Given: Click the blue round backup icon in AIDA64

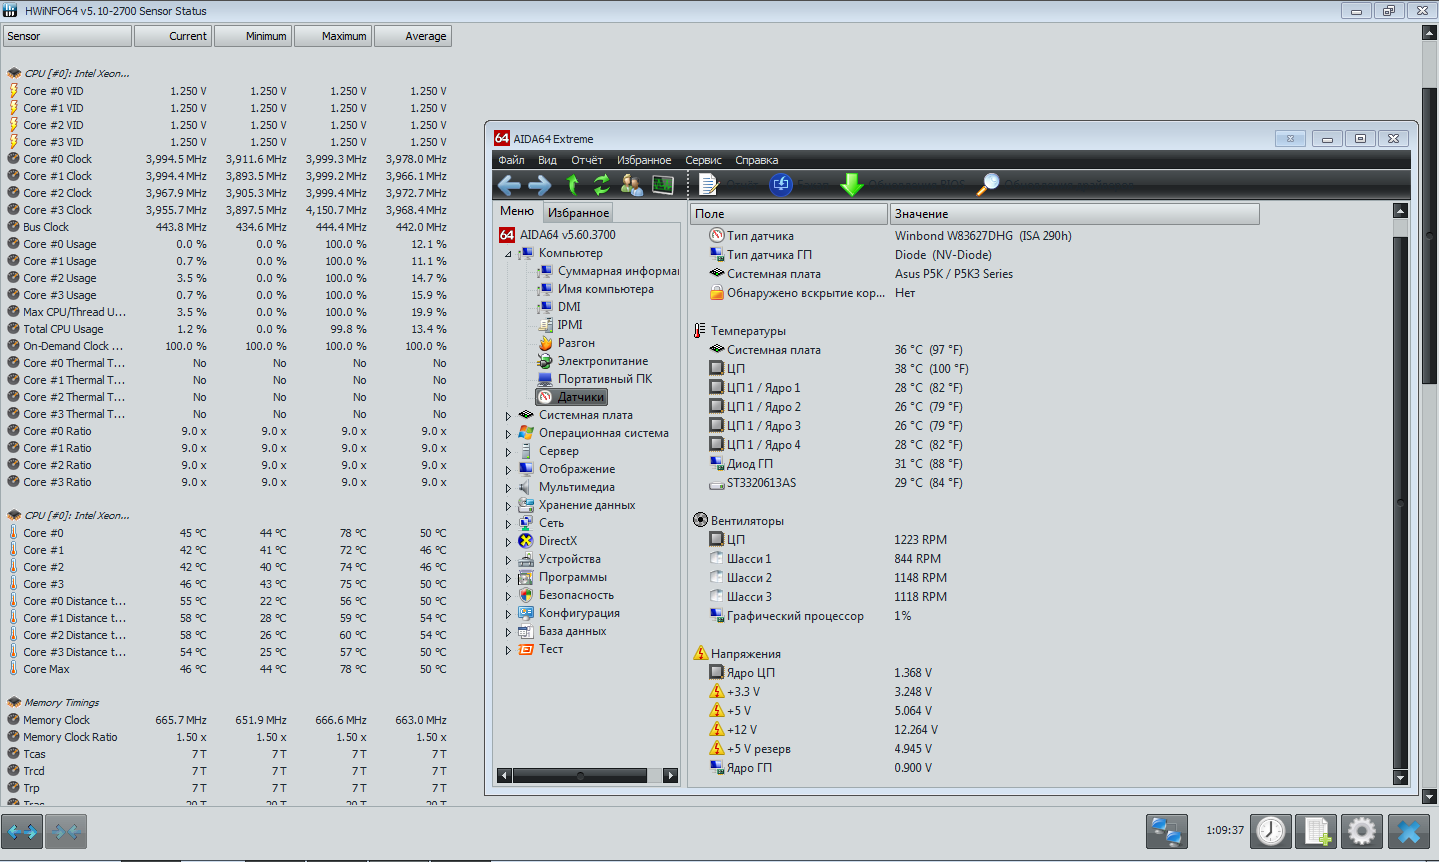Looking at the screenshot, I should [781, 185].
